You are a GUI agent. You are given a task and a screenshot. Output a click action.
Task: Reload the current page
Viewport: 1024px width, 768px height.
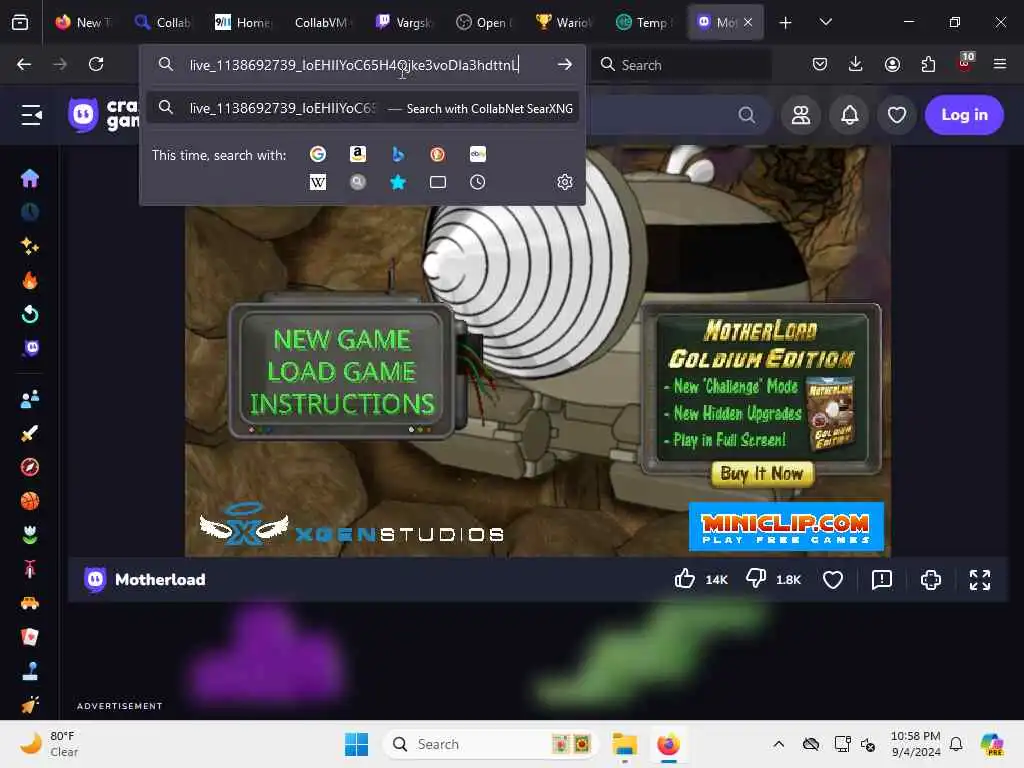(x=96, y=64)
